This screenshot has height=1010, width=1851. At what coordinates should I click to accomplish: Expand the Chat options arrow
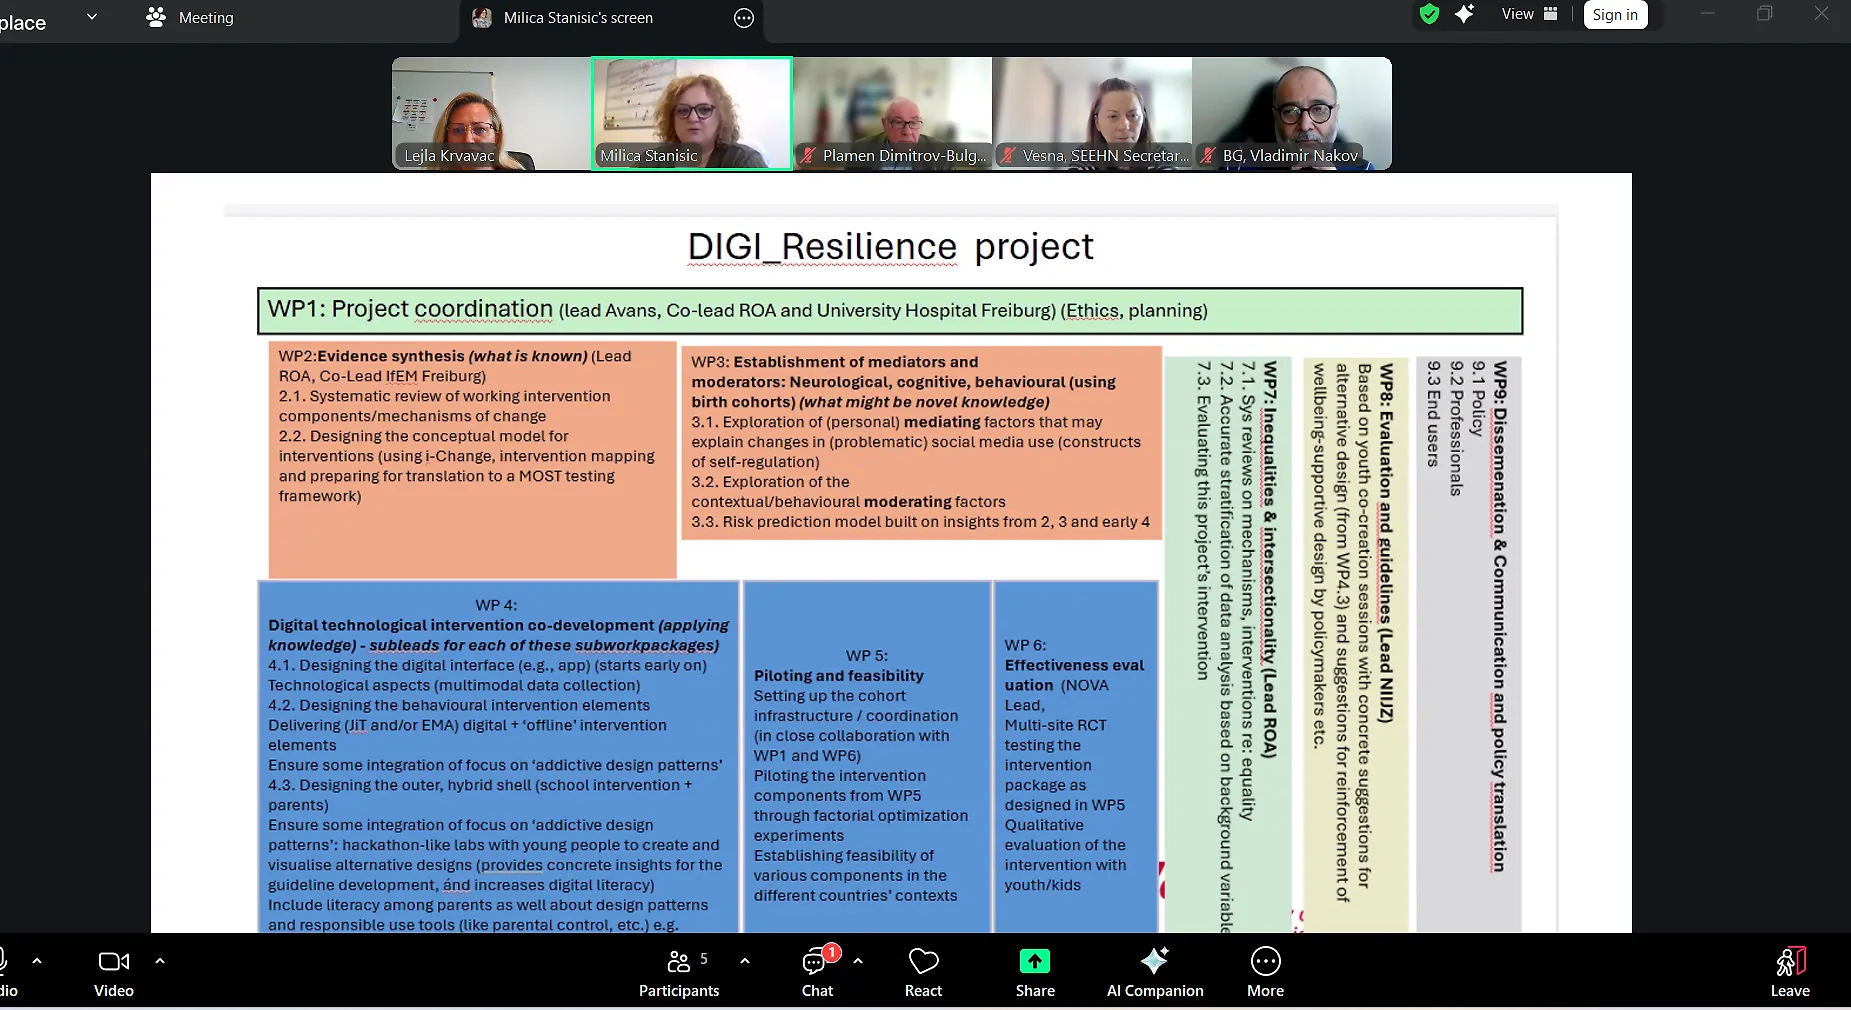[x=858, y=961]
